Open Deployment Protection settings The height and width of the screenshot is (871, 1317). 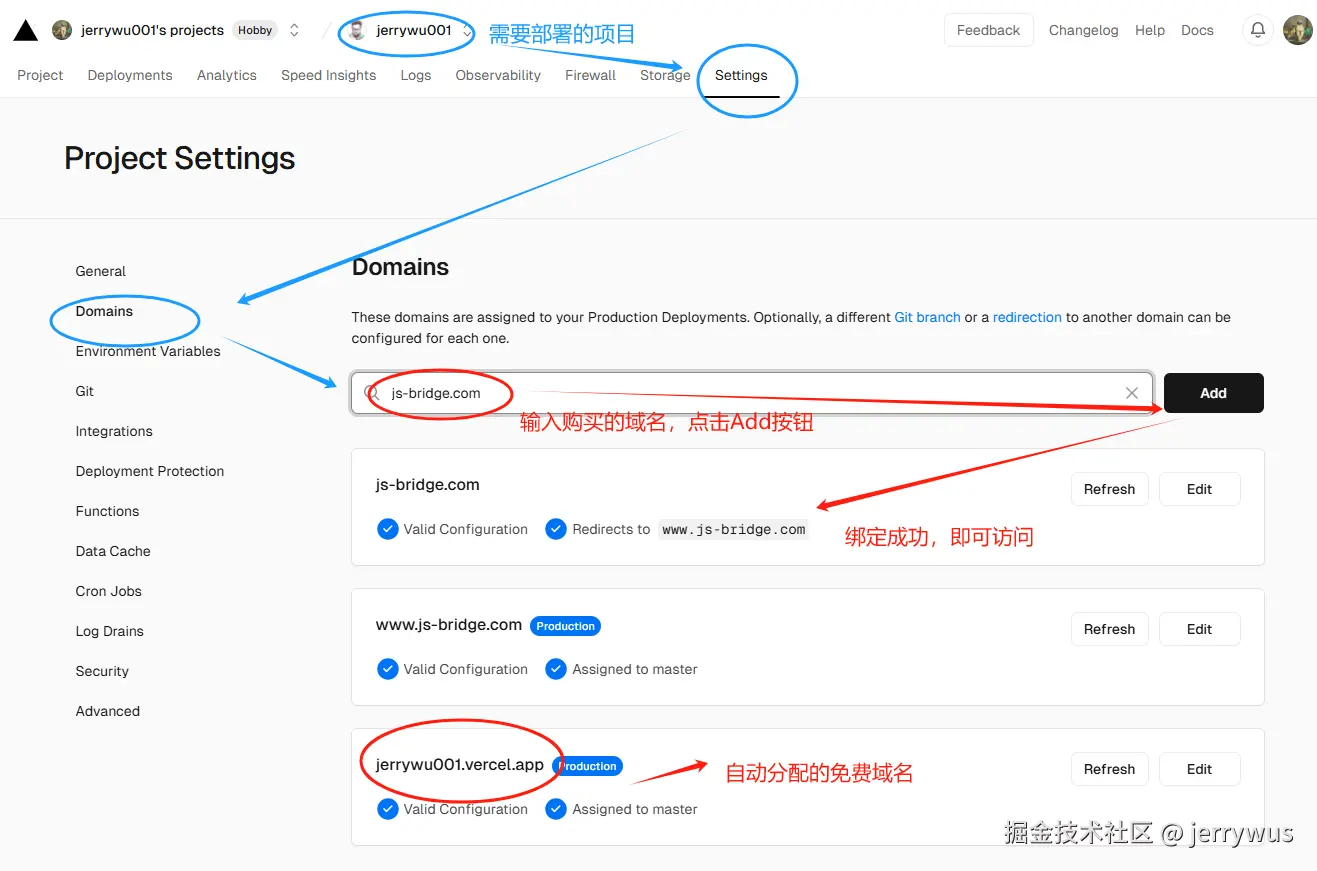pos(150,471)
